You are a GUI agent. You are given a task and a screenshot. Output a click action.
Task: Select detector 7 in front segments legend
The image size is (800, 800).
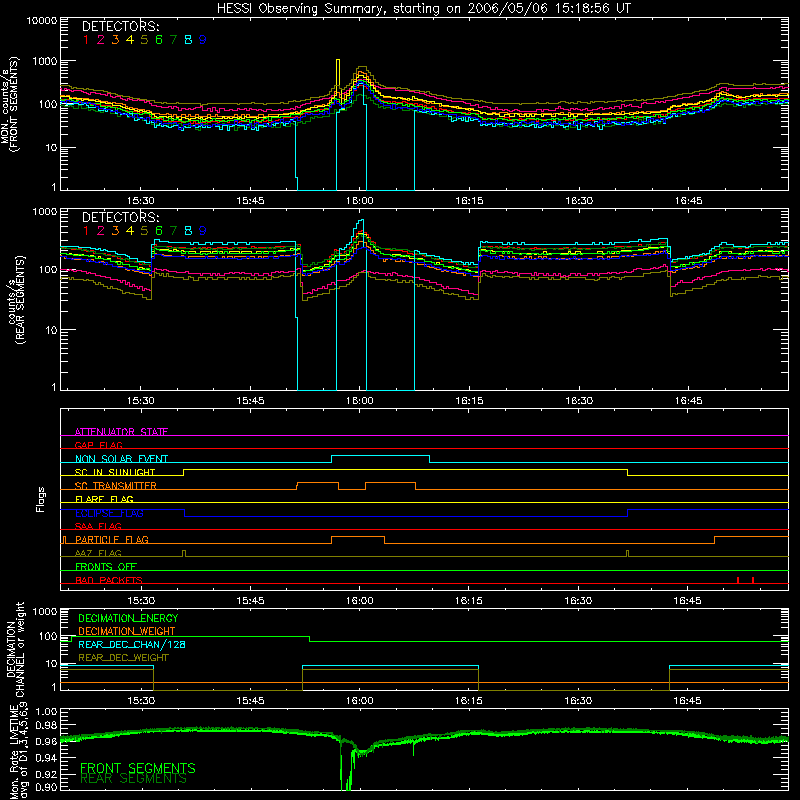point(173,40)
